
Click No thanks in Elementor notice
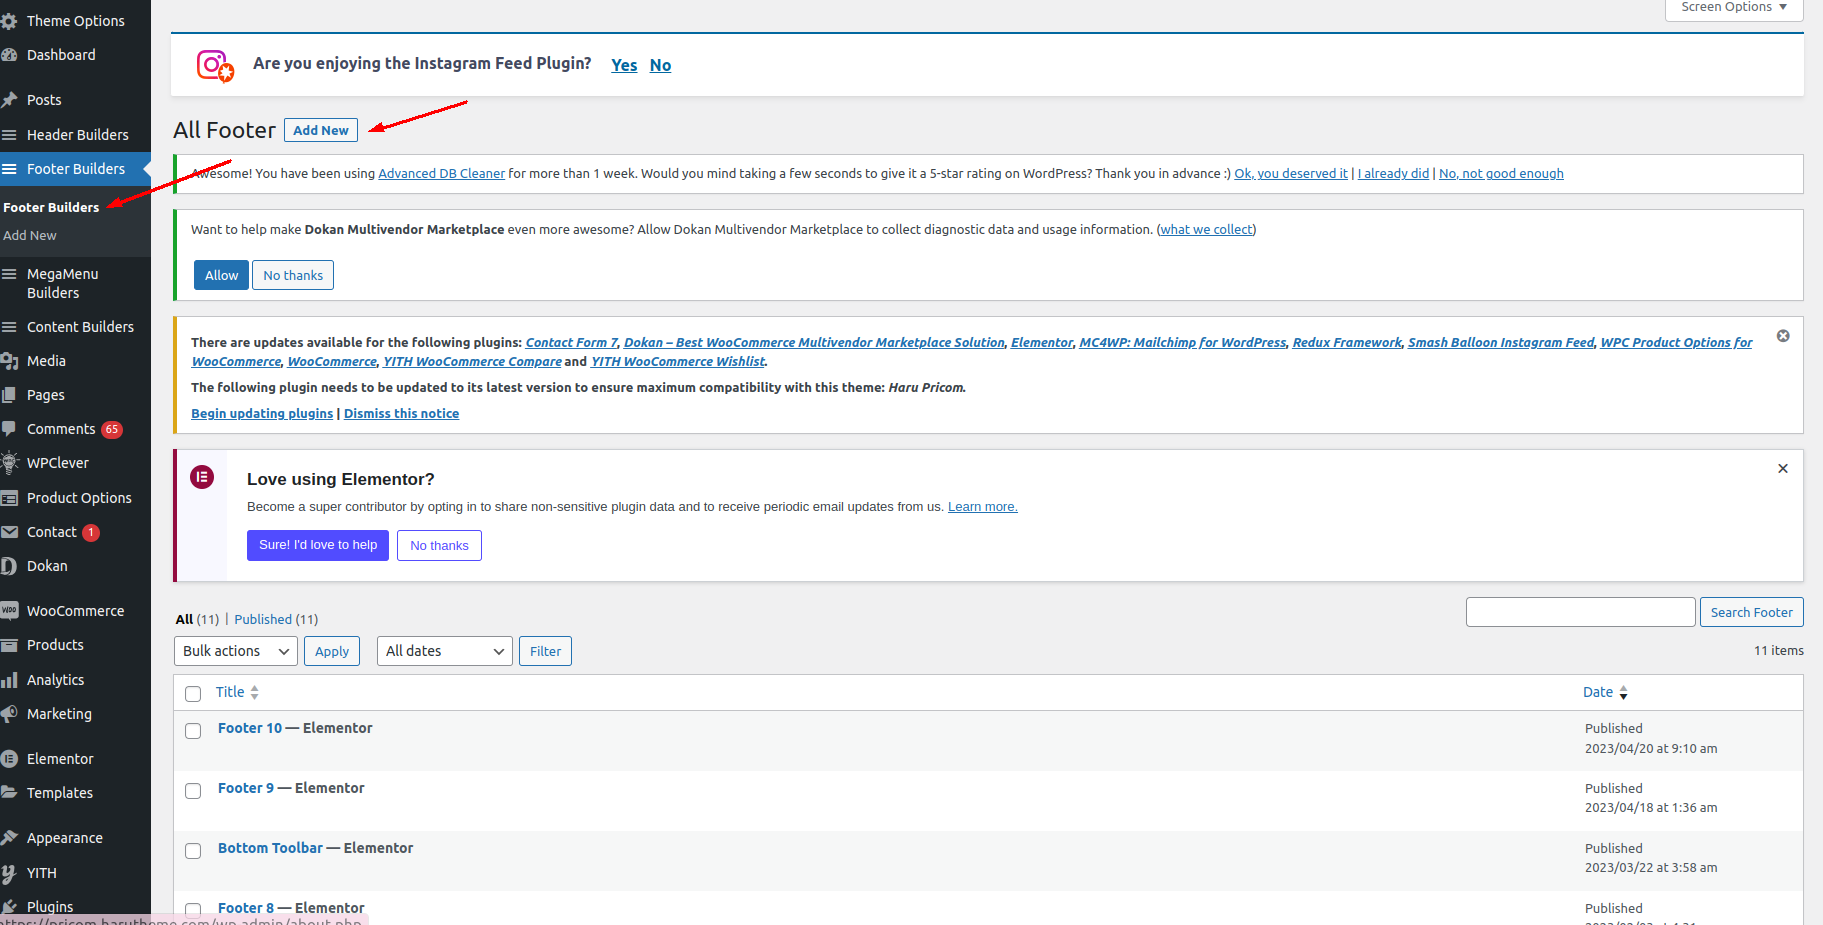tap(439, 545)
